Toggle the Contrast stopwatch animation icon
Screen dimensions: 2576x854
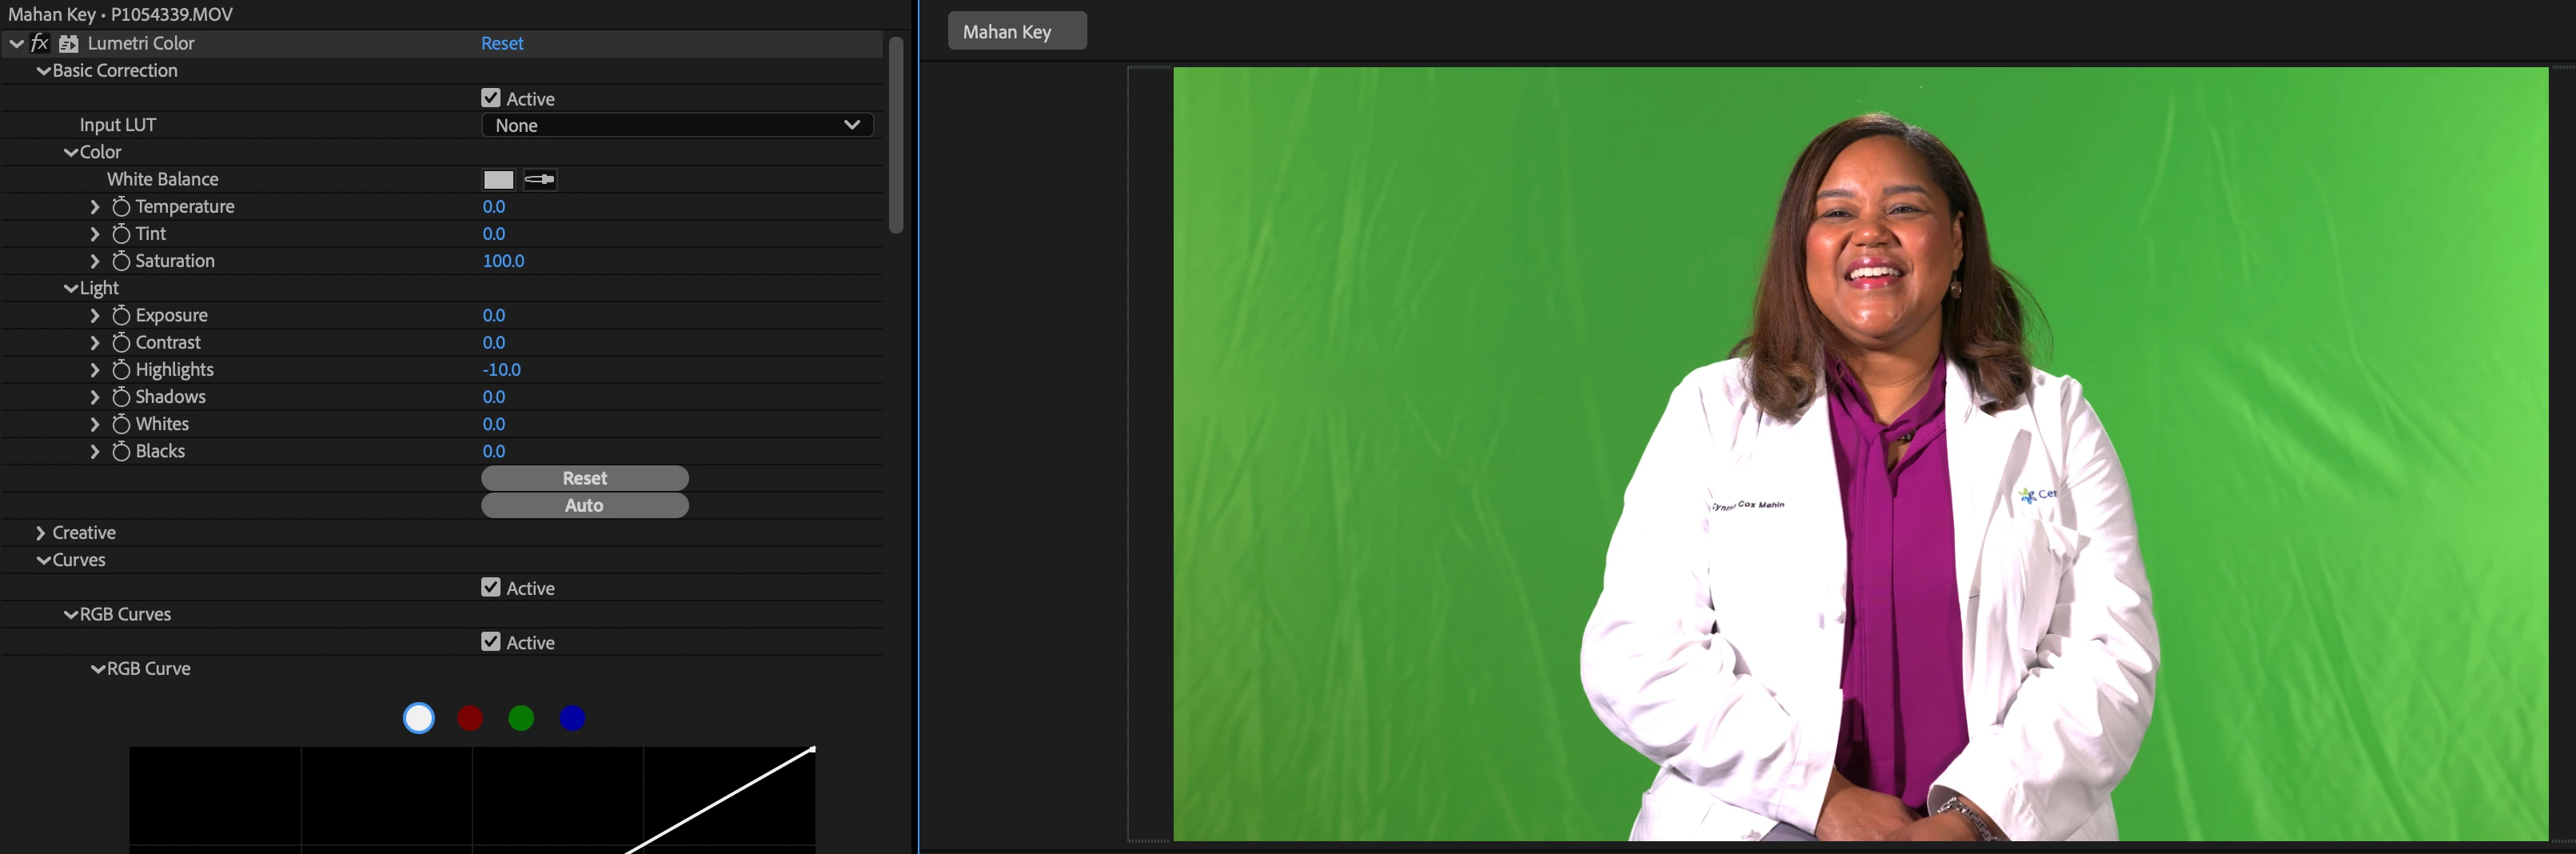(121, 342)
